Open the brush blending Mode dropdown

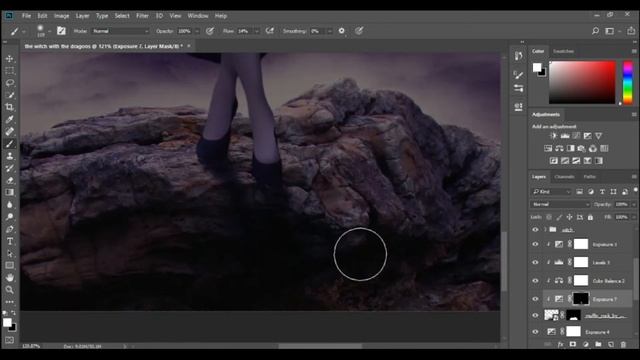(x=121, y=31)
